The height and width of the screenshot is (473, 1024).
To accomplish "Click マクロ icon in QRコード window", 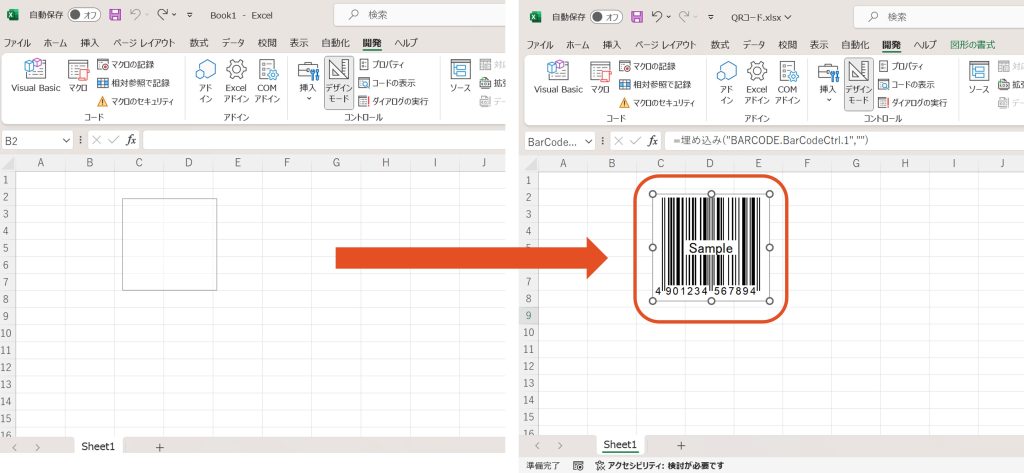I will [600, 78].
